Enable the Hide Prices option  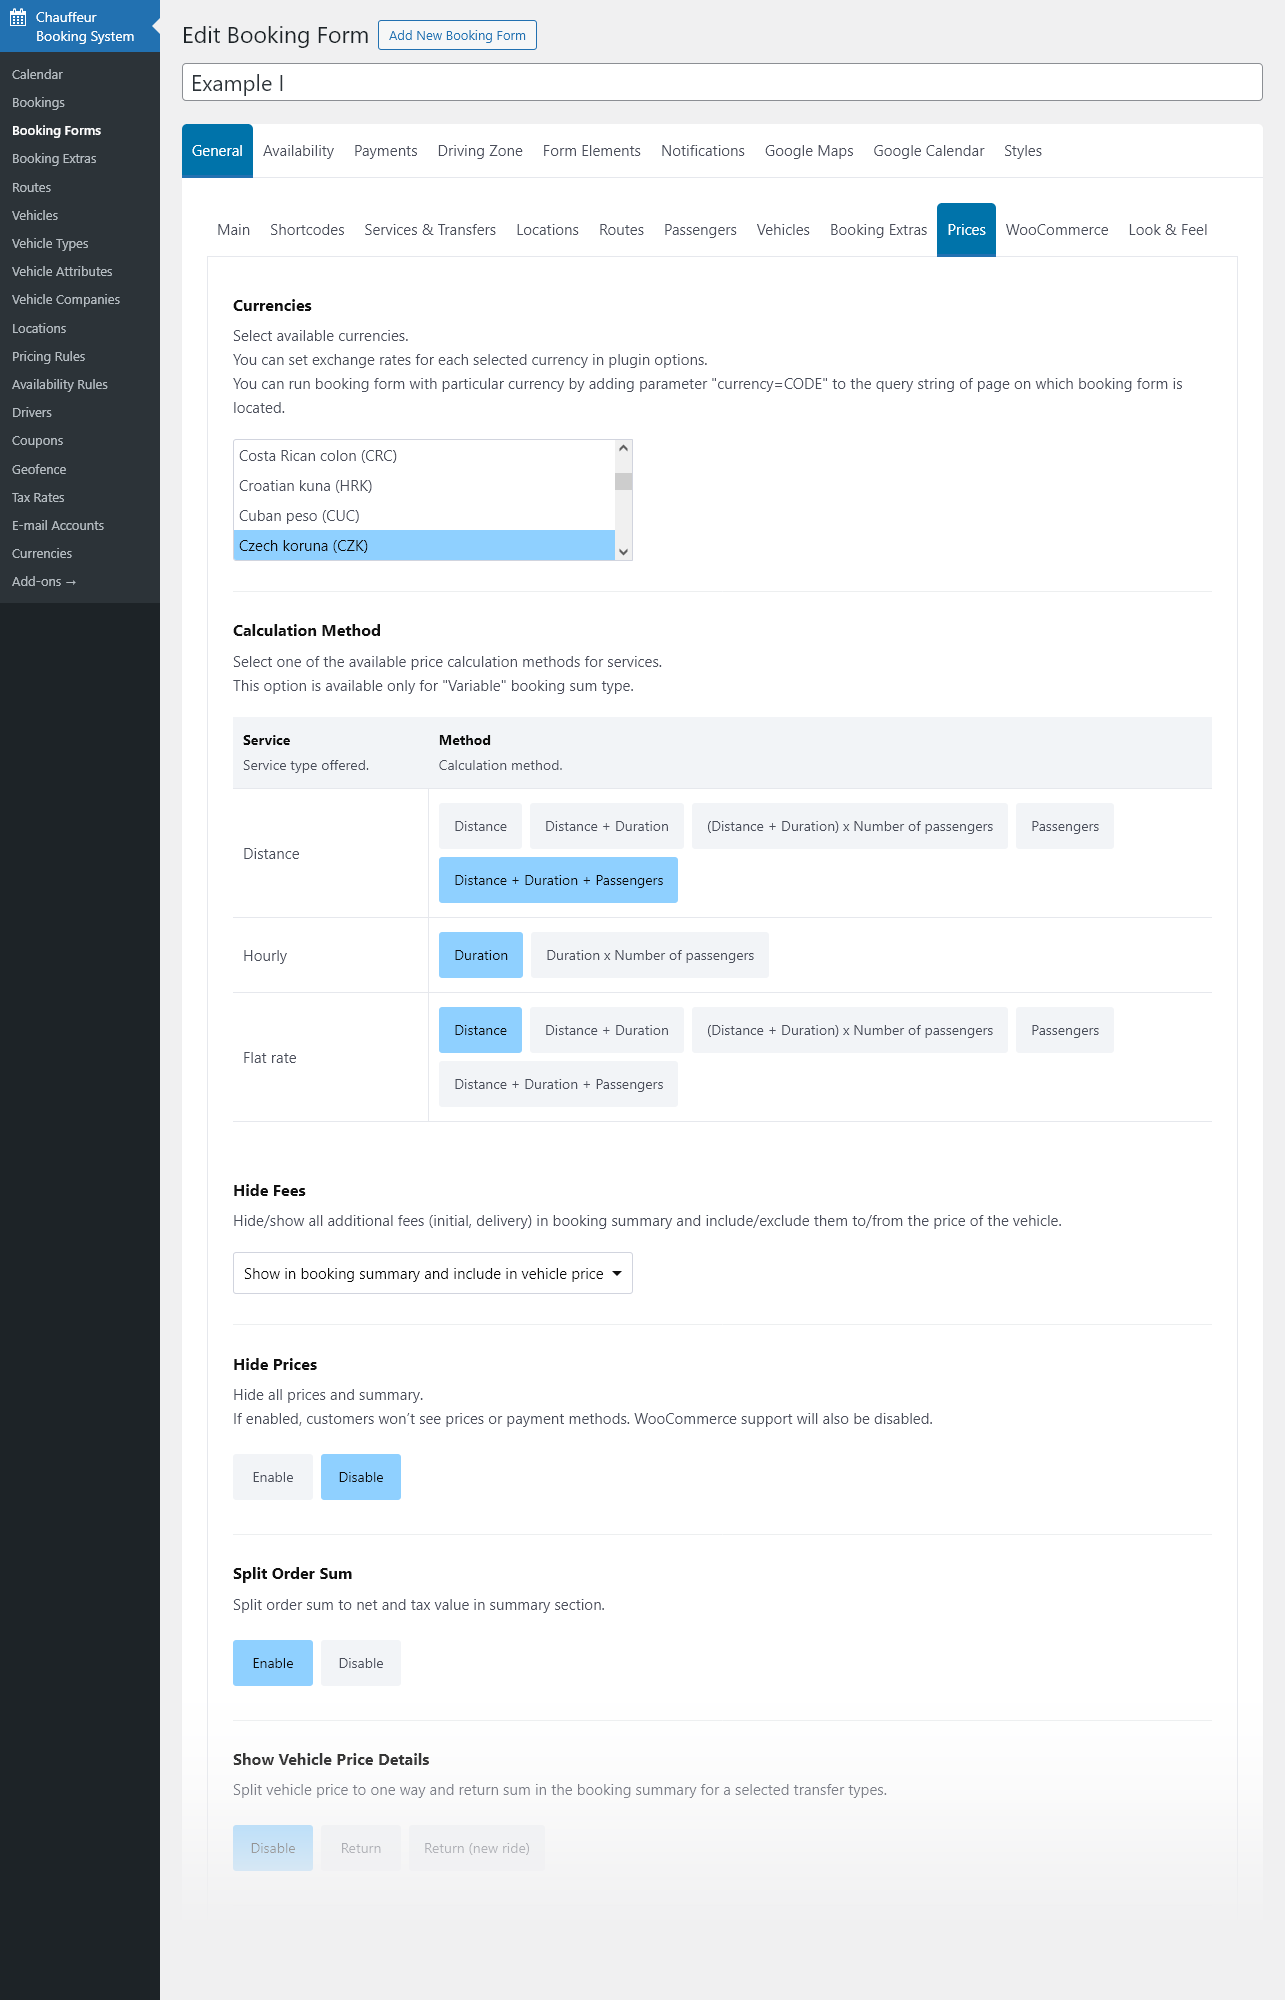[272, 1477]
